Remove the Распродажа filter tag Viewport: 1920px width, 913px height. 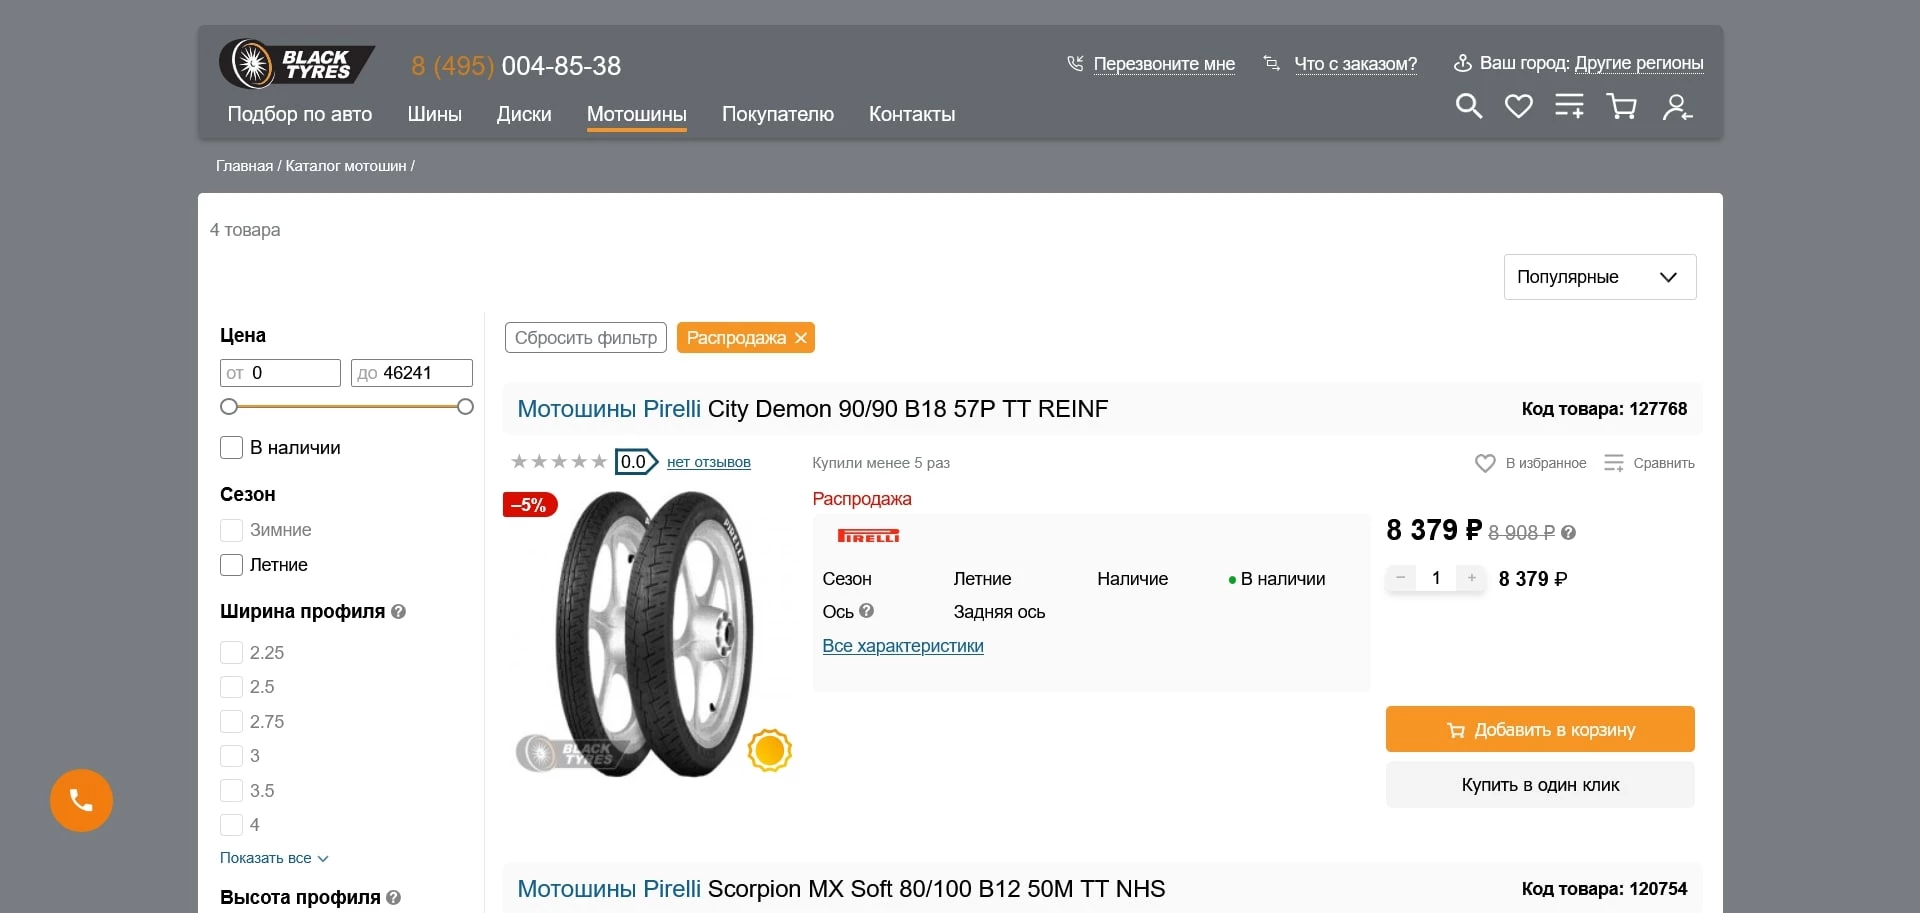801,338
